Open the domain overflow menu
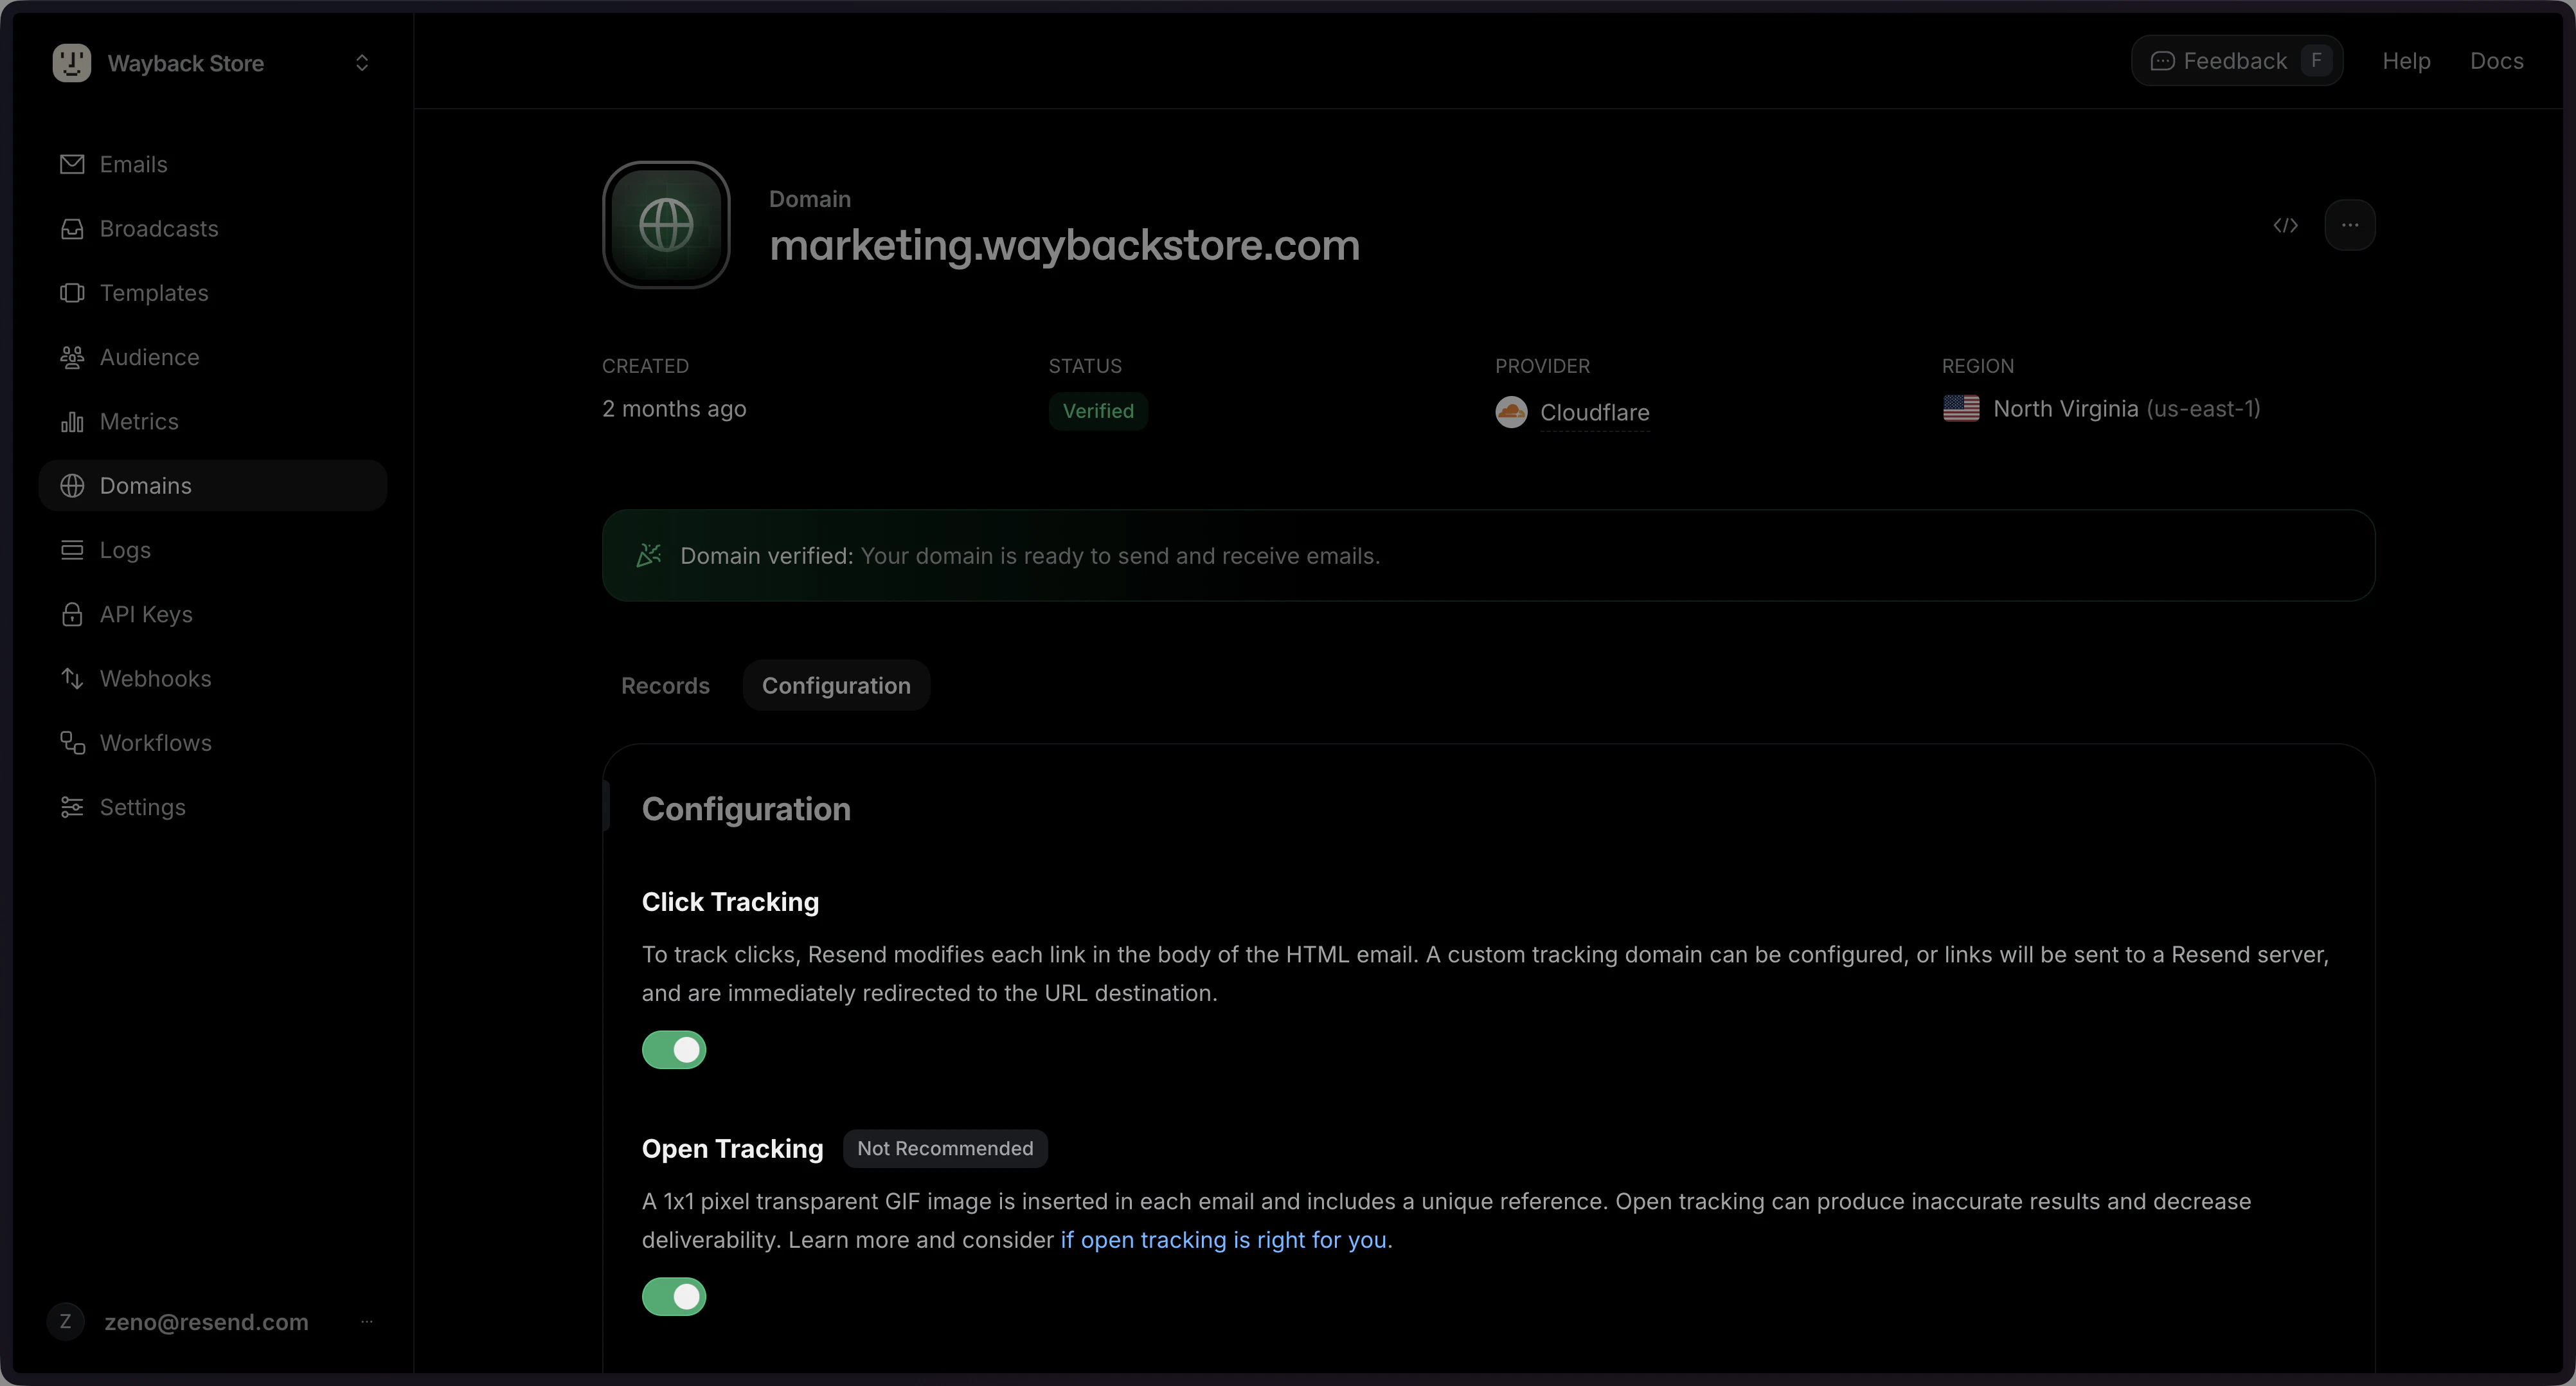The image size is (2576, 1386). tap(2351, 225)
